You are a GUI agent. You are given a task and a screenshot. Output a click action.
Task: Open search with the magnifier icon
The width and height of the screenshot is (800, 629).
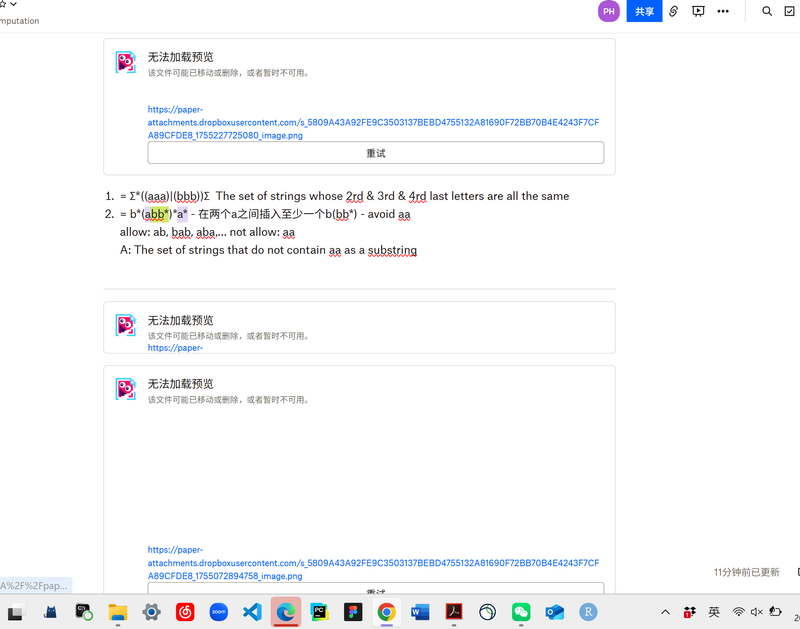click(x=767, y=11)
